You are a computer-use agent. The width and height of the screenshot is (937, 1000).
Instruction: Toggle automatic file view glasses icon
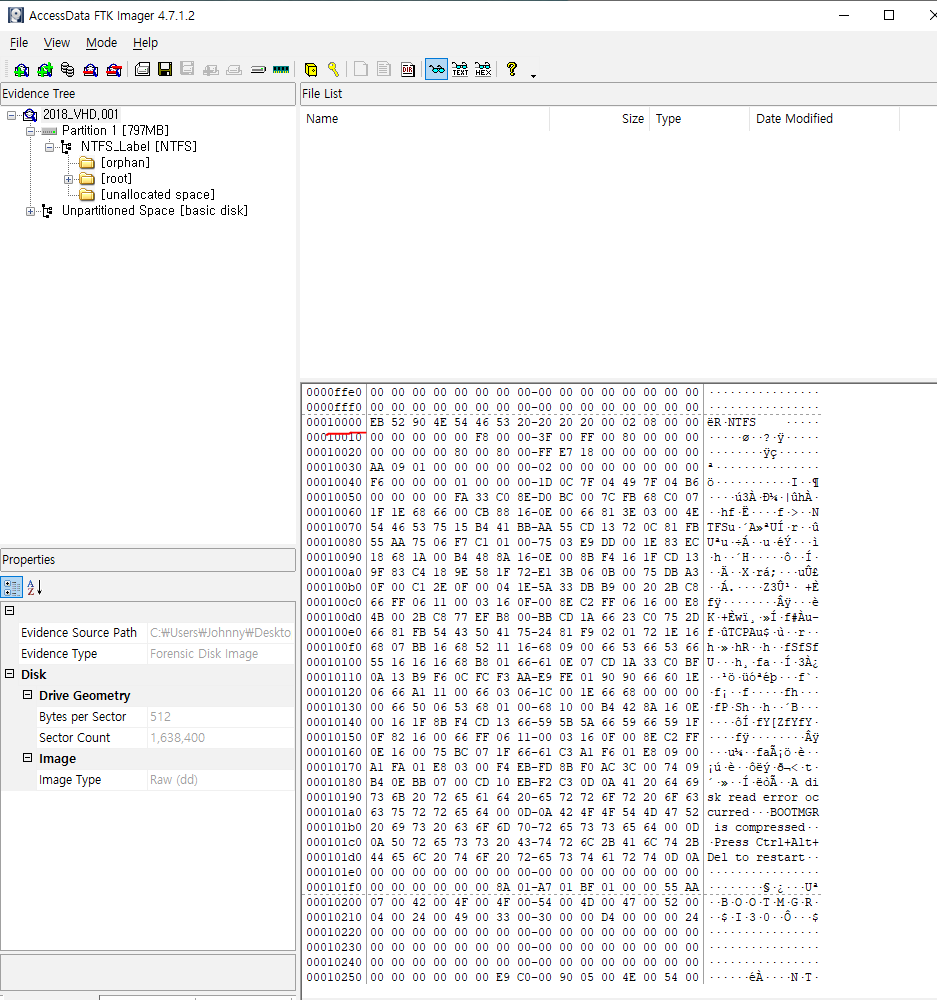click(437, 69)
